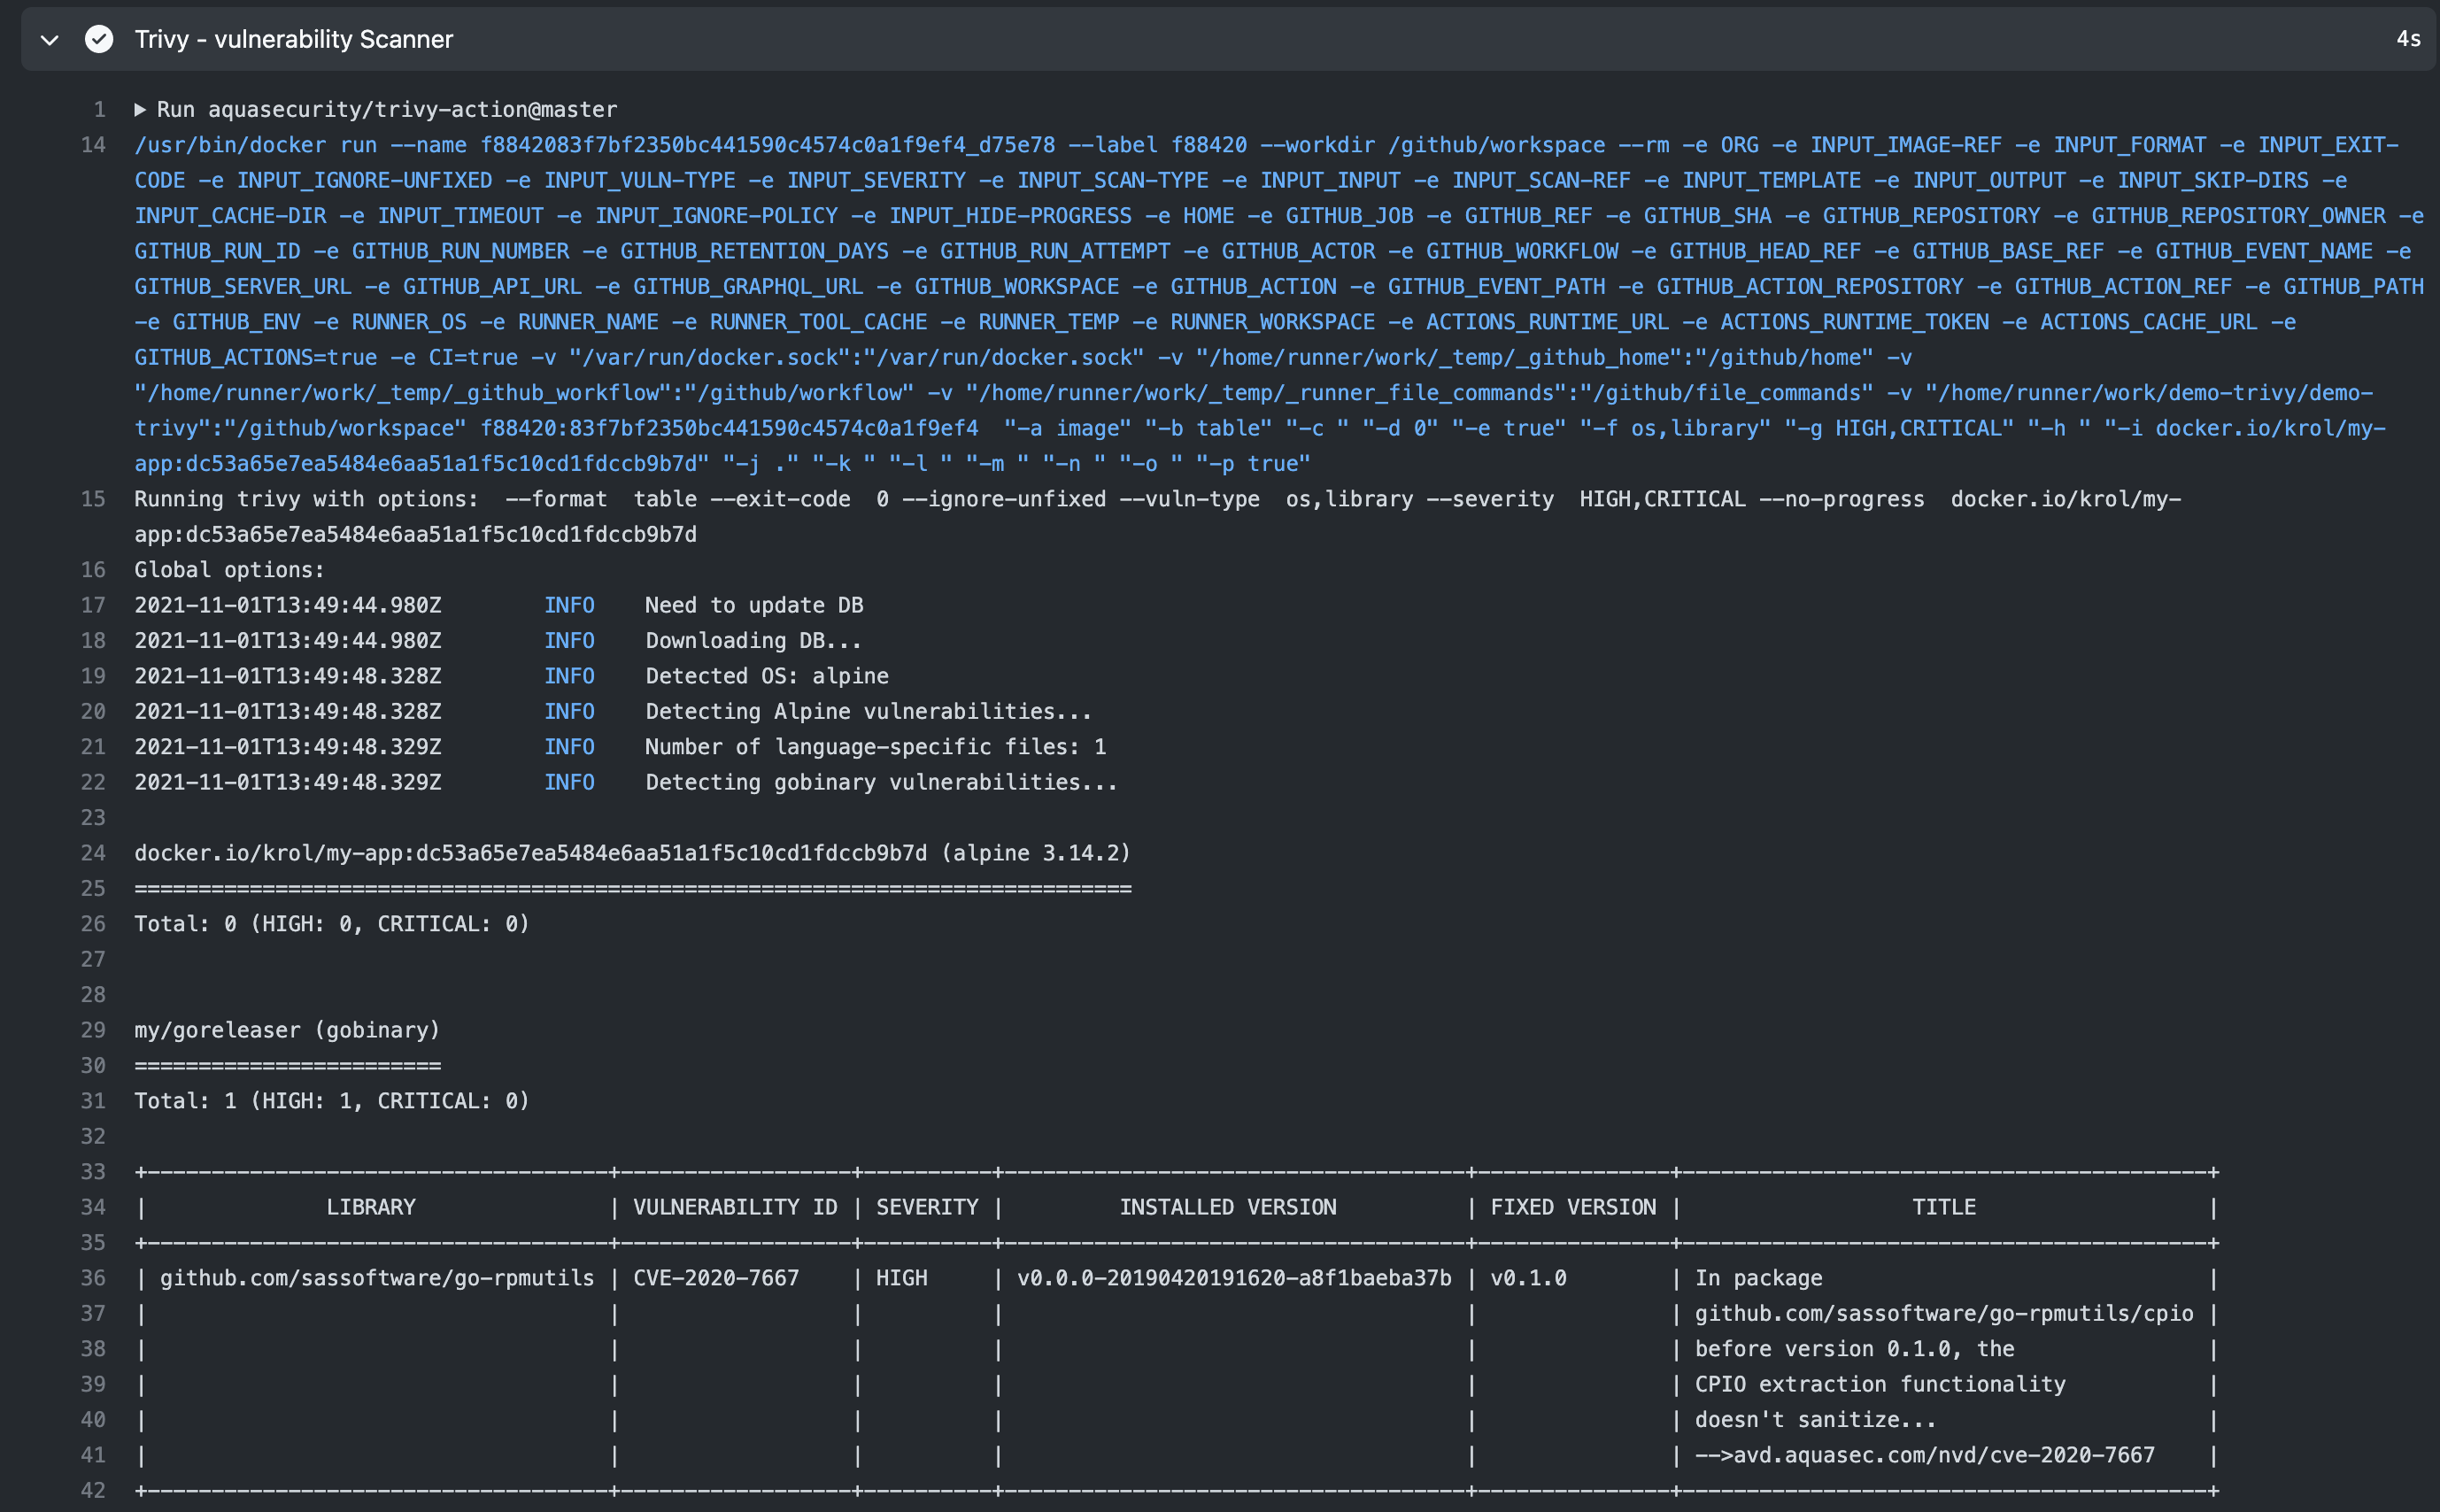This screenshot has width=2440, height=1512.
Task: Click the INSTALLED VERSION column header
Action: pyautogui.click(x=1228, y=1207)
